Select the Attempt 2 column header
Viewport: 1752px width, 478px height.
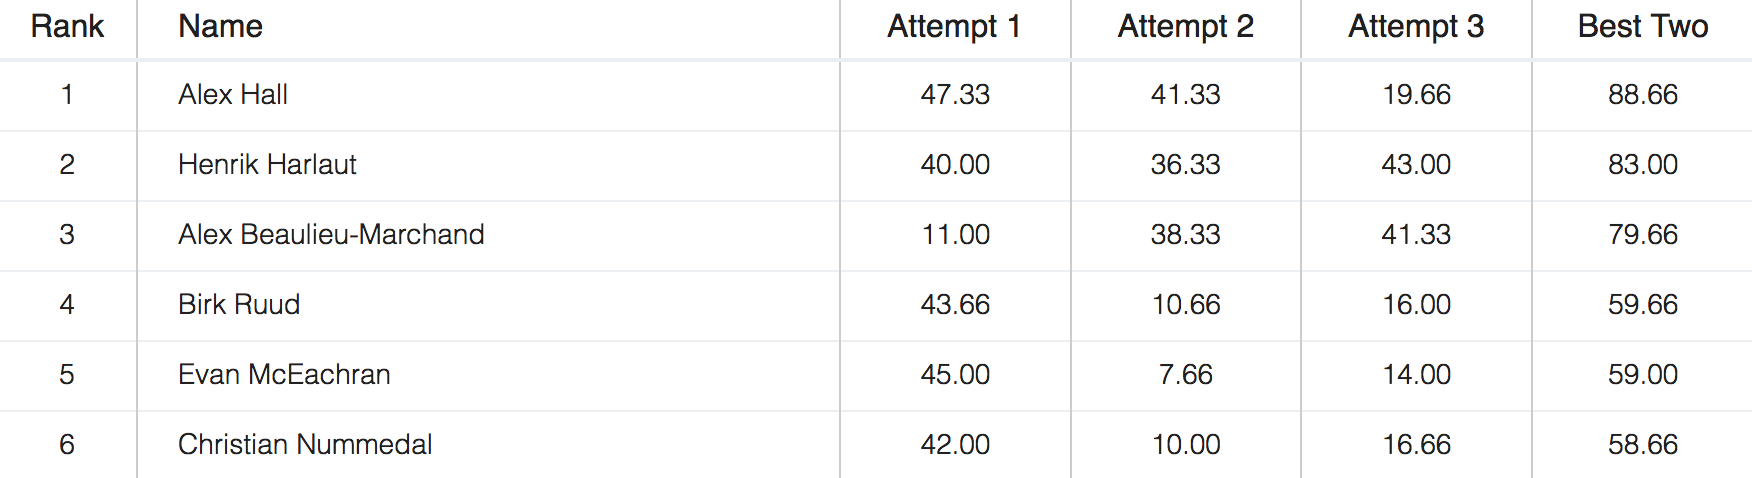tap(1185, 27)
